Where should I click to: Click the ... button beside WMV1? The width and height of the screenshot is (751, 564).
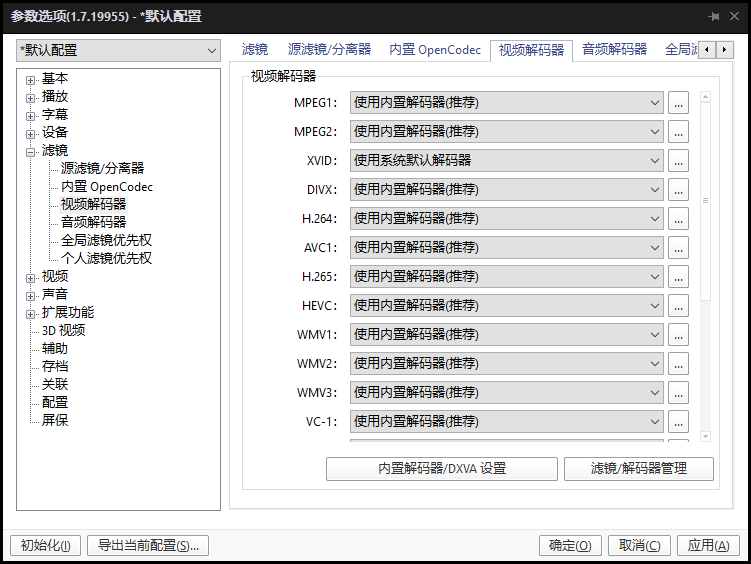pos(678,334)
